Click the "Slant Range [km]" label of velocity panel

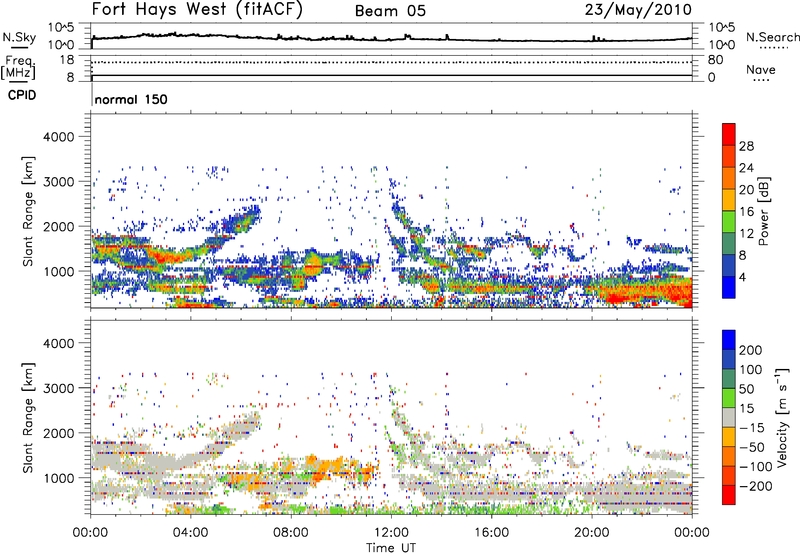click(x=28, y=418)
